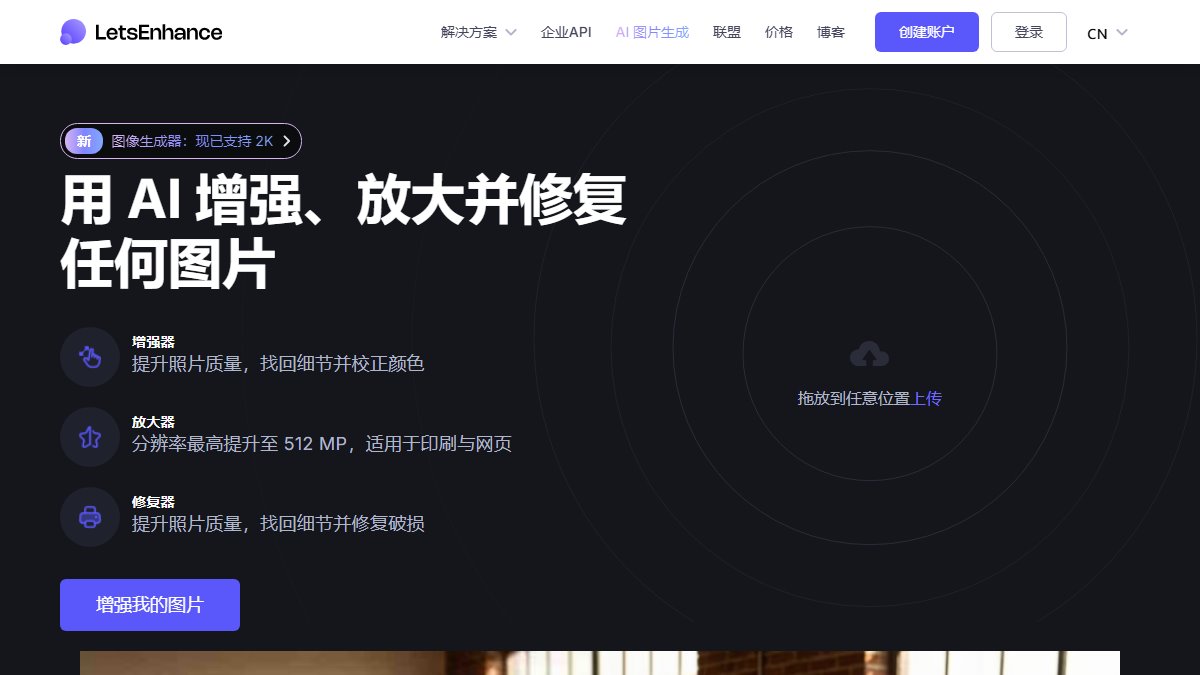1200x675 pixels.
Task: Click the LetsEnhance wordmark text
Action: 158,32
